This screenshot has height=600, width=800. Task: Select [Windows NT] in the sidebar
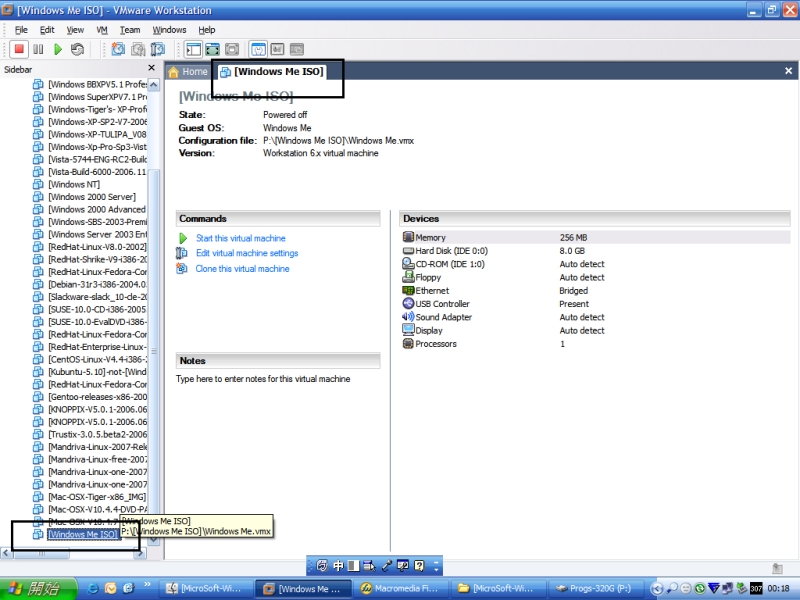(x=74, y=184)
